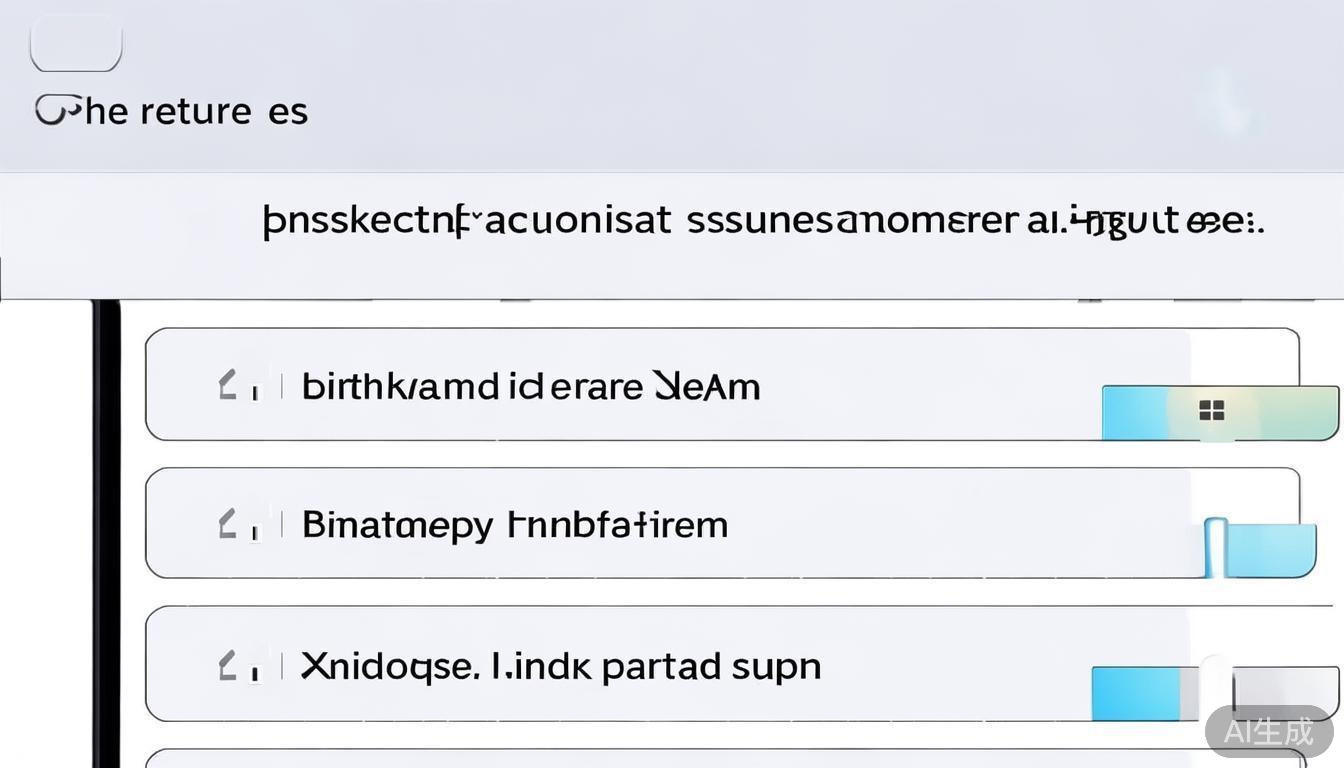Click the 'AI生成' badge
Screen dimensions: 1344x768
pyautogui.click(x=1269, y=731)
